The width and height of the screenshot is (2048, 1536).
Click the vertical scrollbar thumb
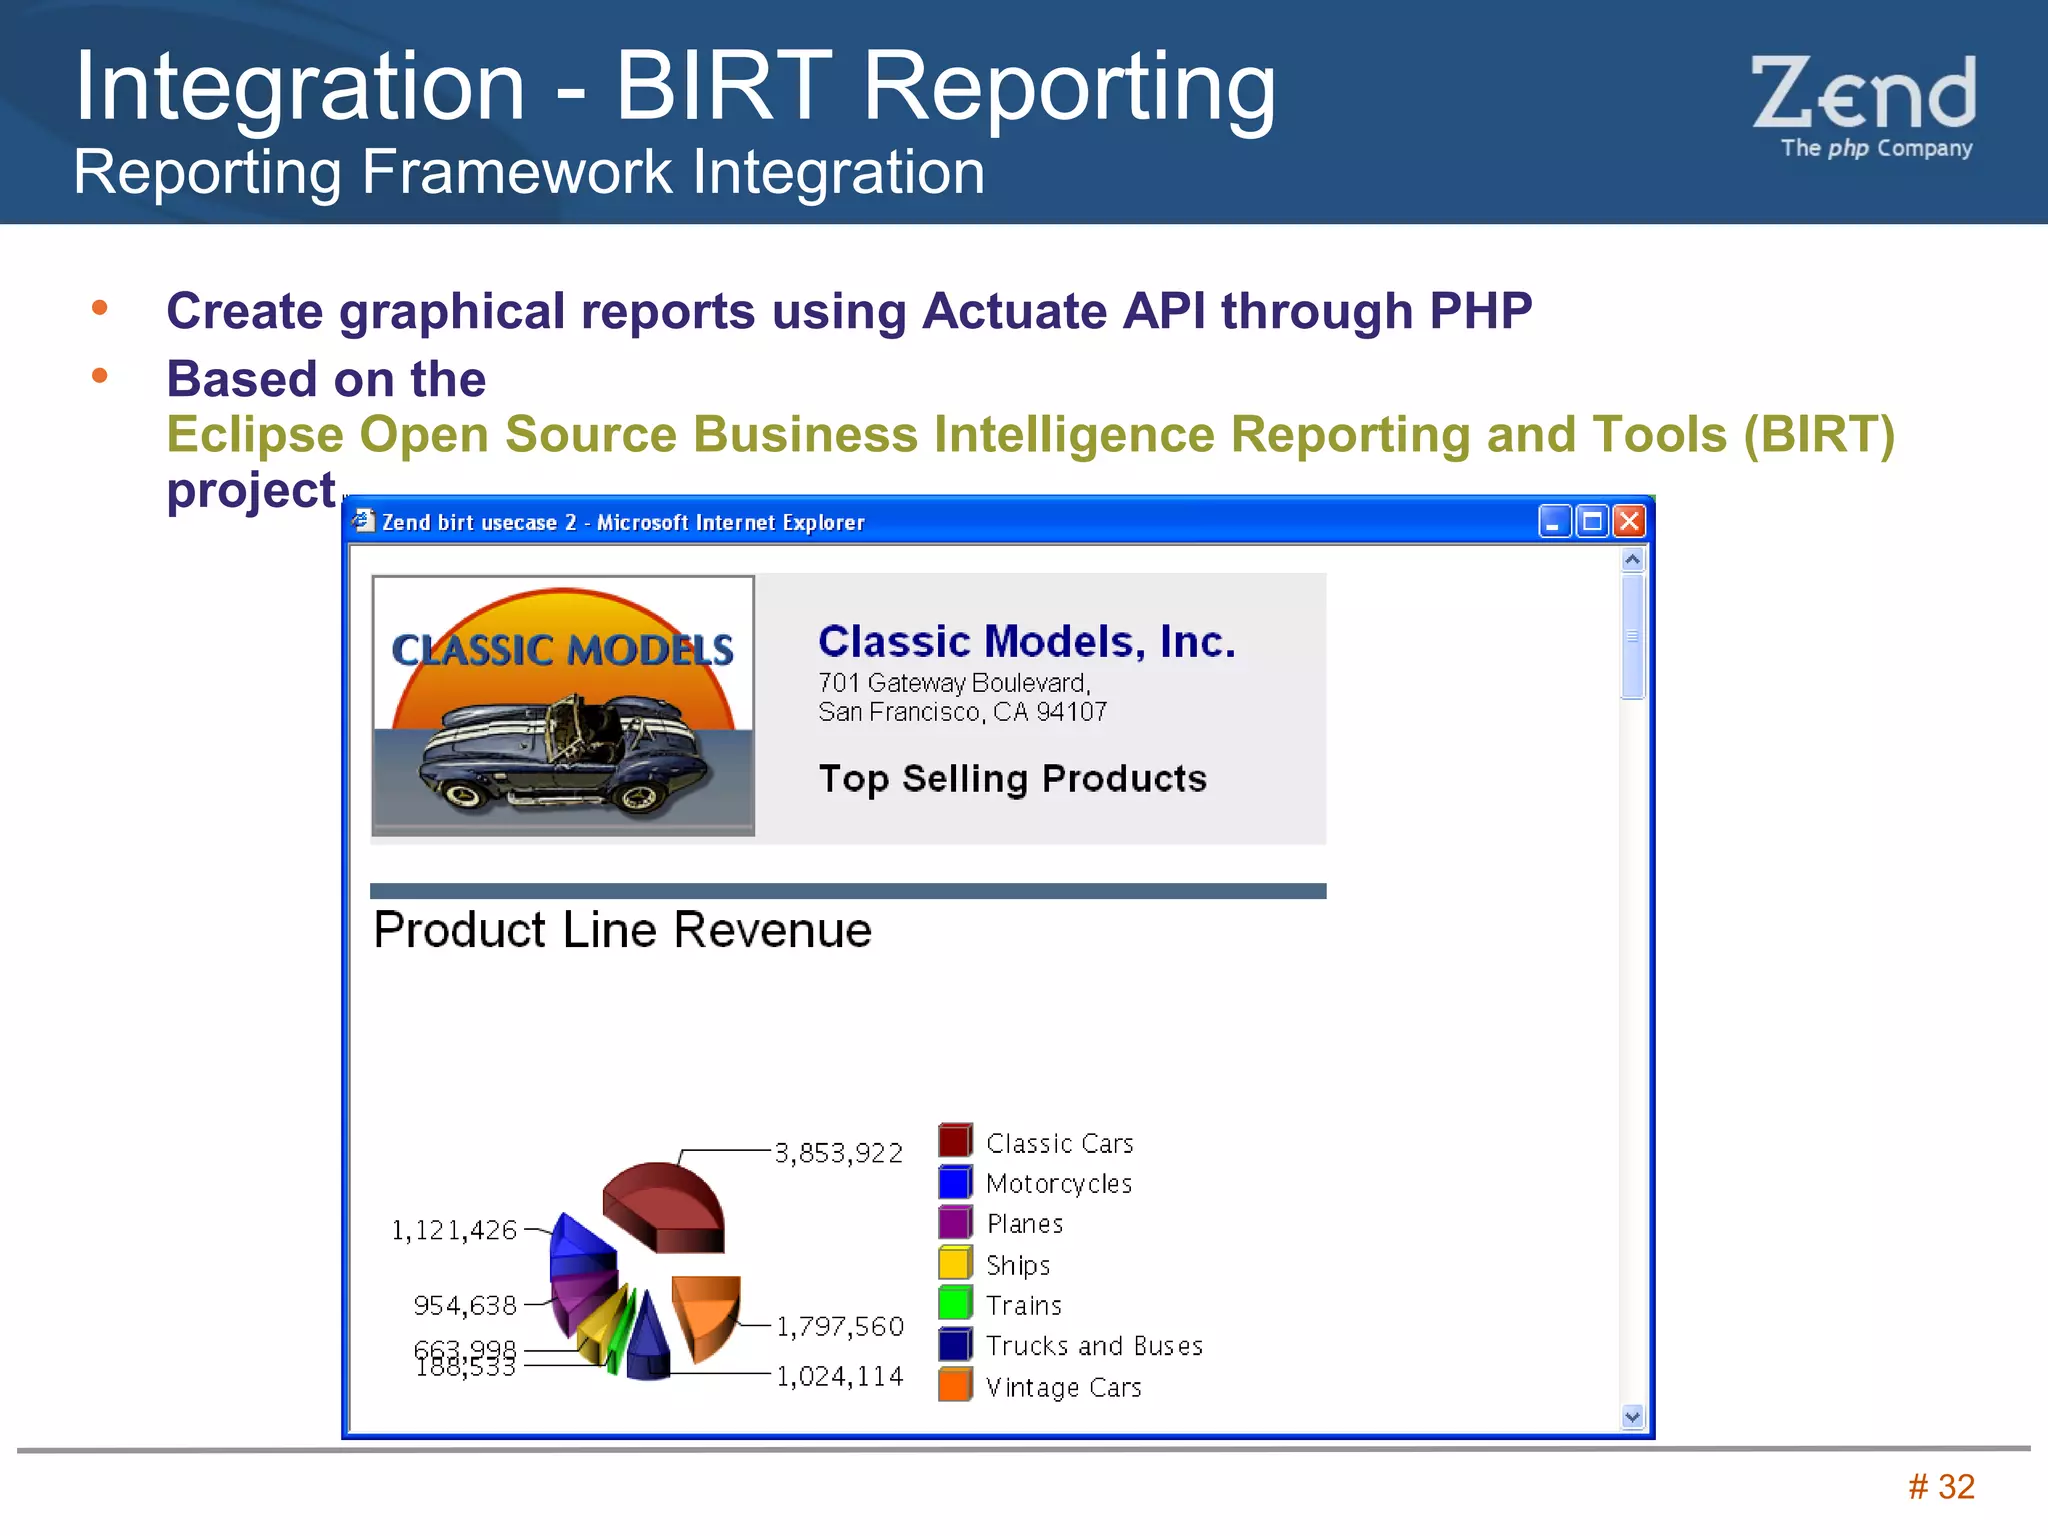1632,636
